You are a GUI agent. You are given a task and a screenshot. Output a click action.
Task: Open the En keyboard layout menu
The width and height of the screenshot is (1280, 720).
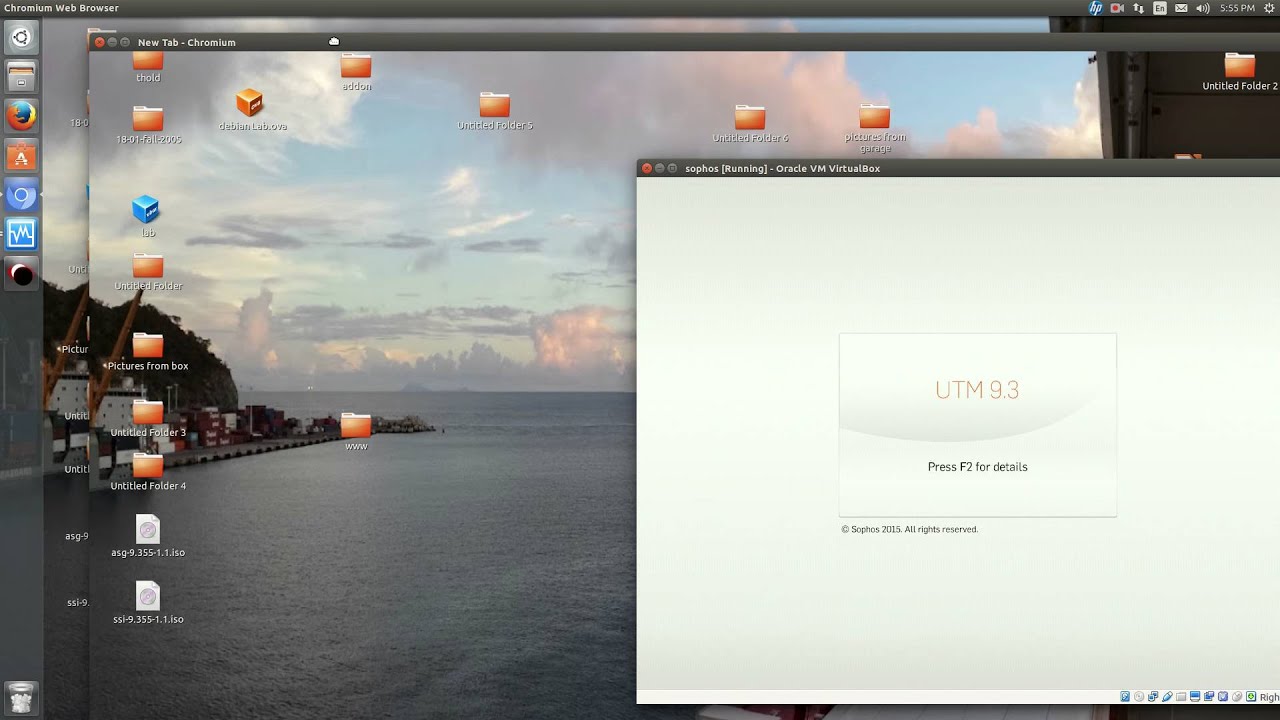pyautogui.click(x=1160, y=8)
